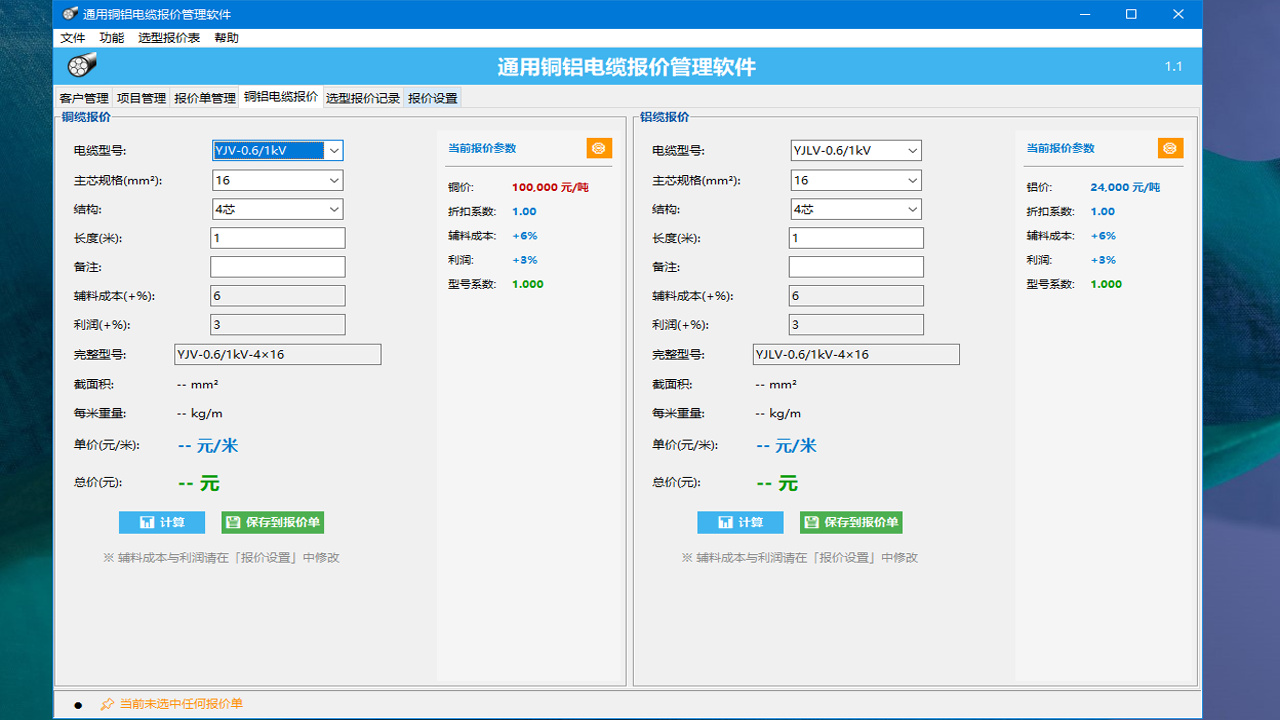Expand copper 结构 dropdown showing 4芯

334,209
